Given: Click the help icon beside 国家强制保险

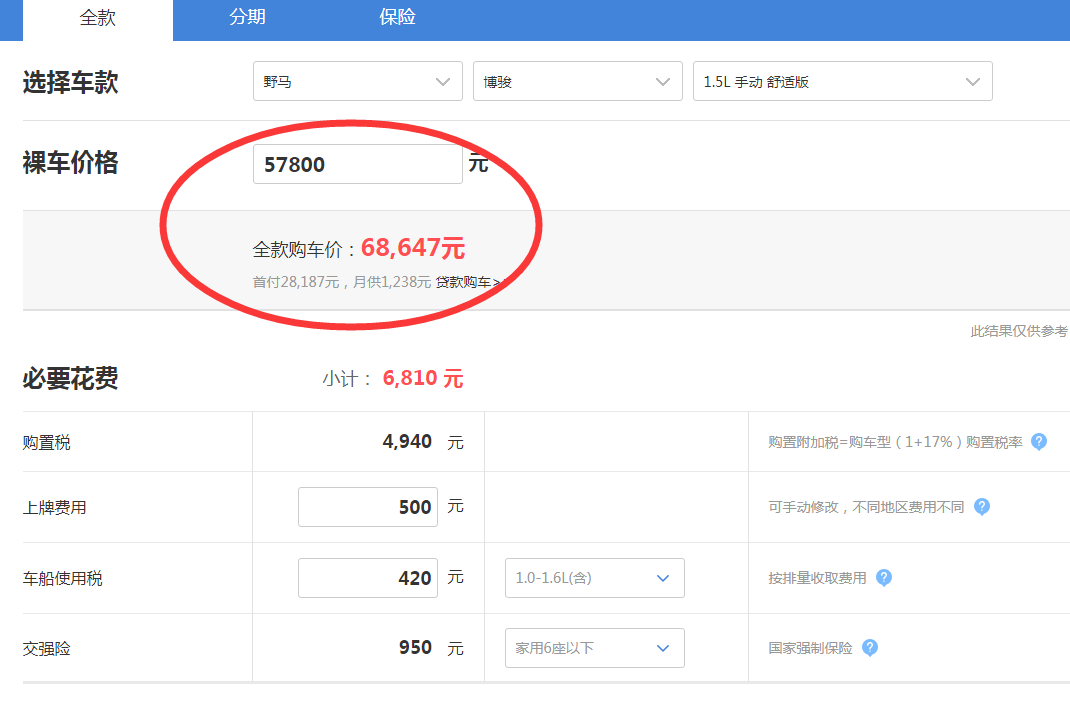Looking at the screenshot, I should coord(870,648).
